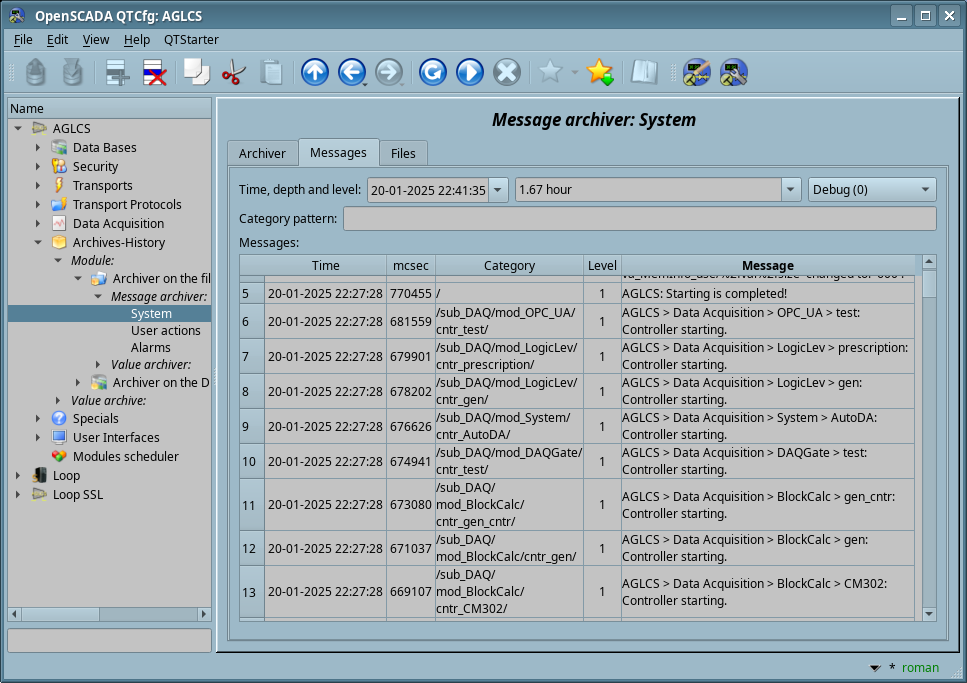Viewport: 967px width, 683px height.
Task: Open the manual book icon
Action: coord(643,72)
